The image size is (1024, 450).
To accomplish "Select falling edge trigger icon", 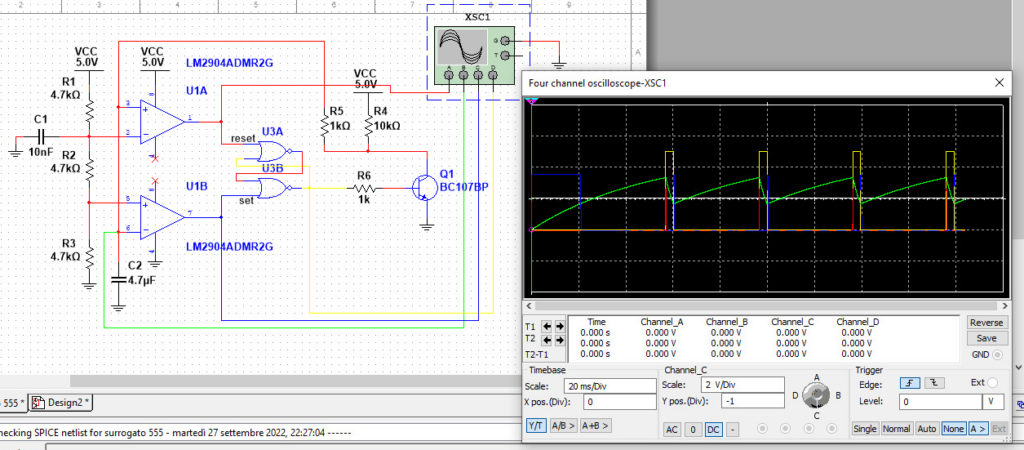I will 933,382.
